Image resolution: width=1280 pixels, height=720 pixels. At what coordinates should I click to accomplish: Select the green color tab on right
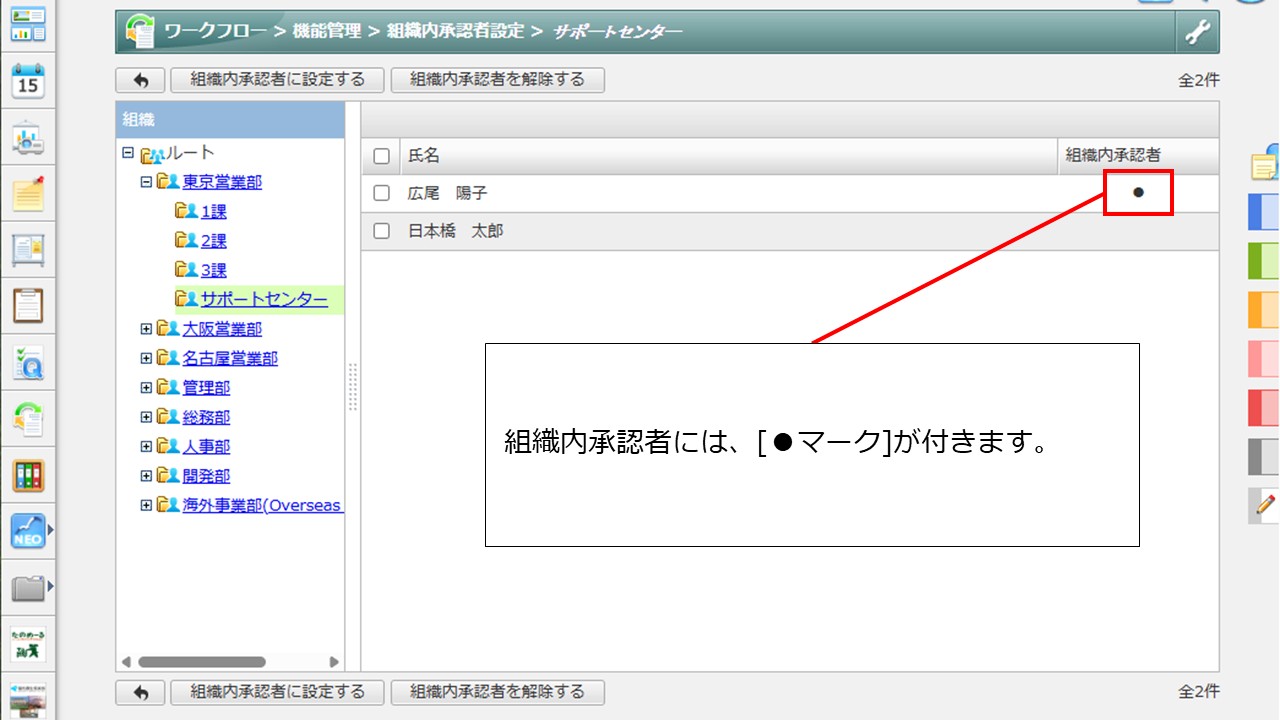pyautogui.click(x=1264, y=261)
